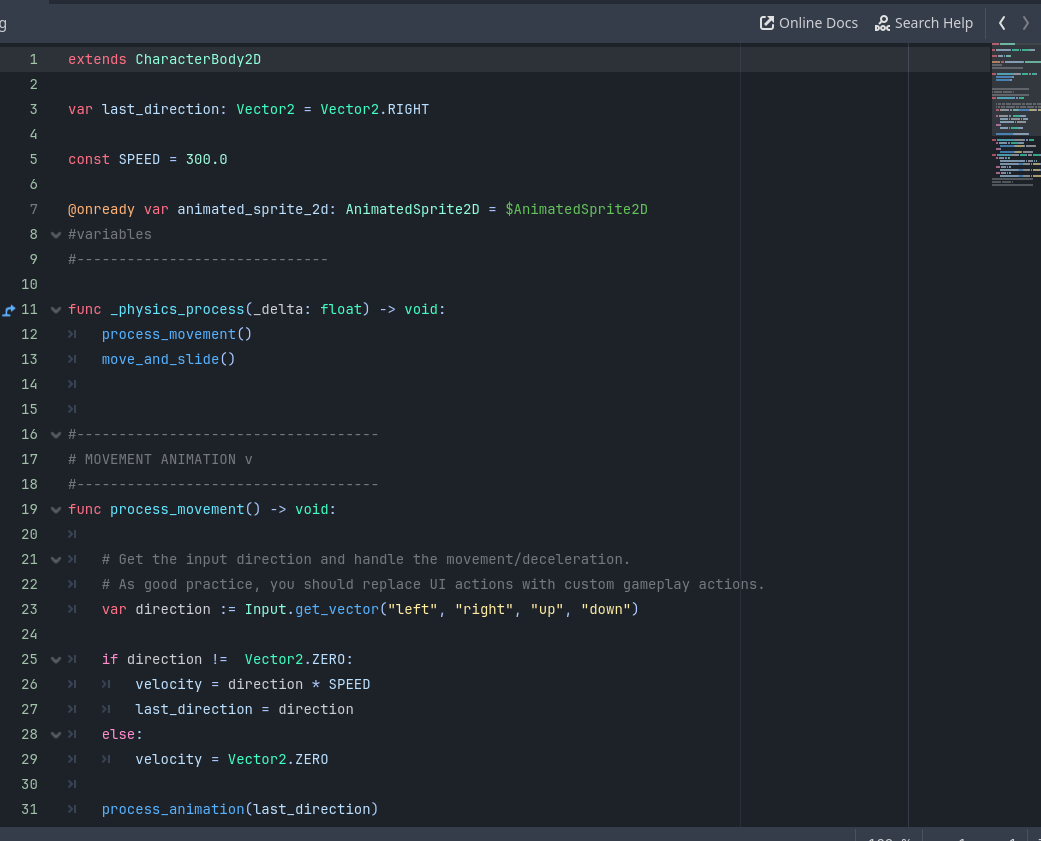Click the "down" string argument

(x=605, y=609)
